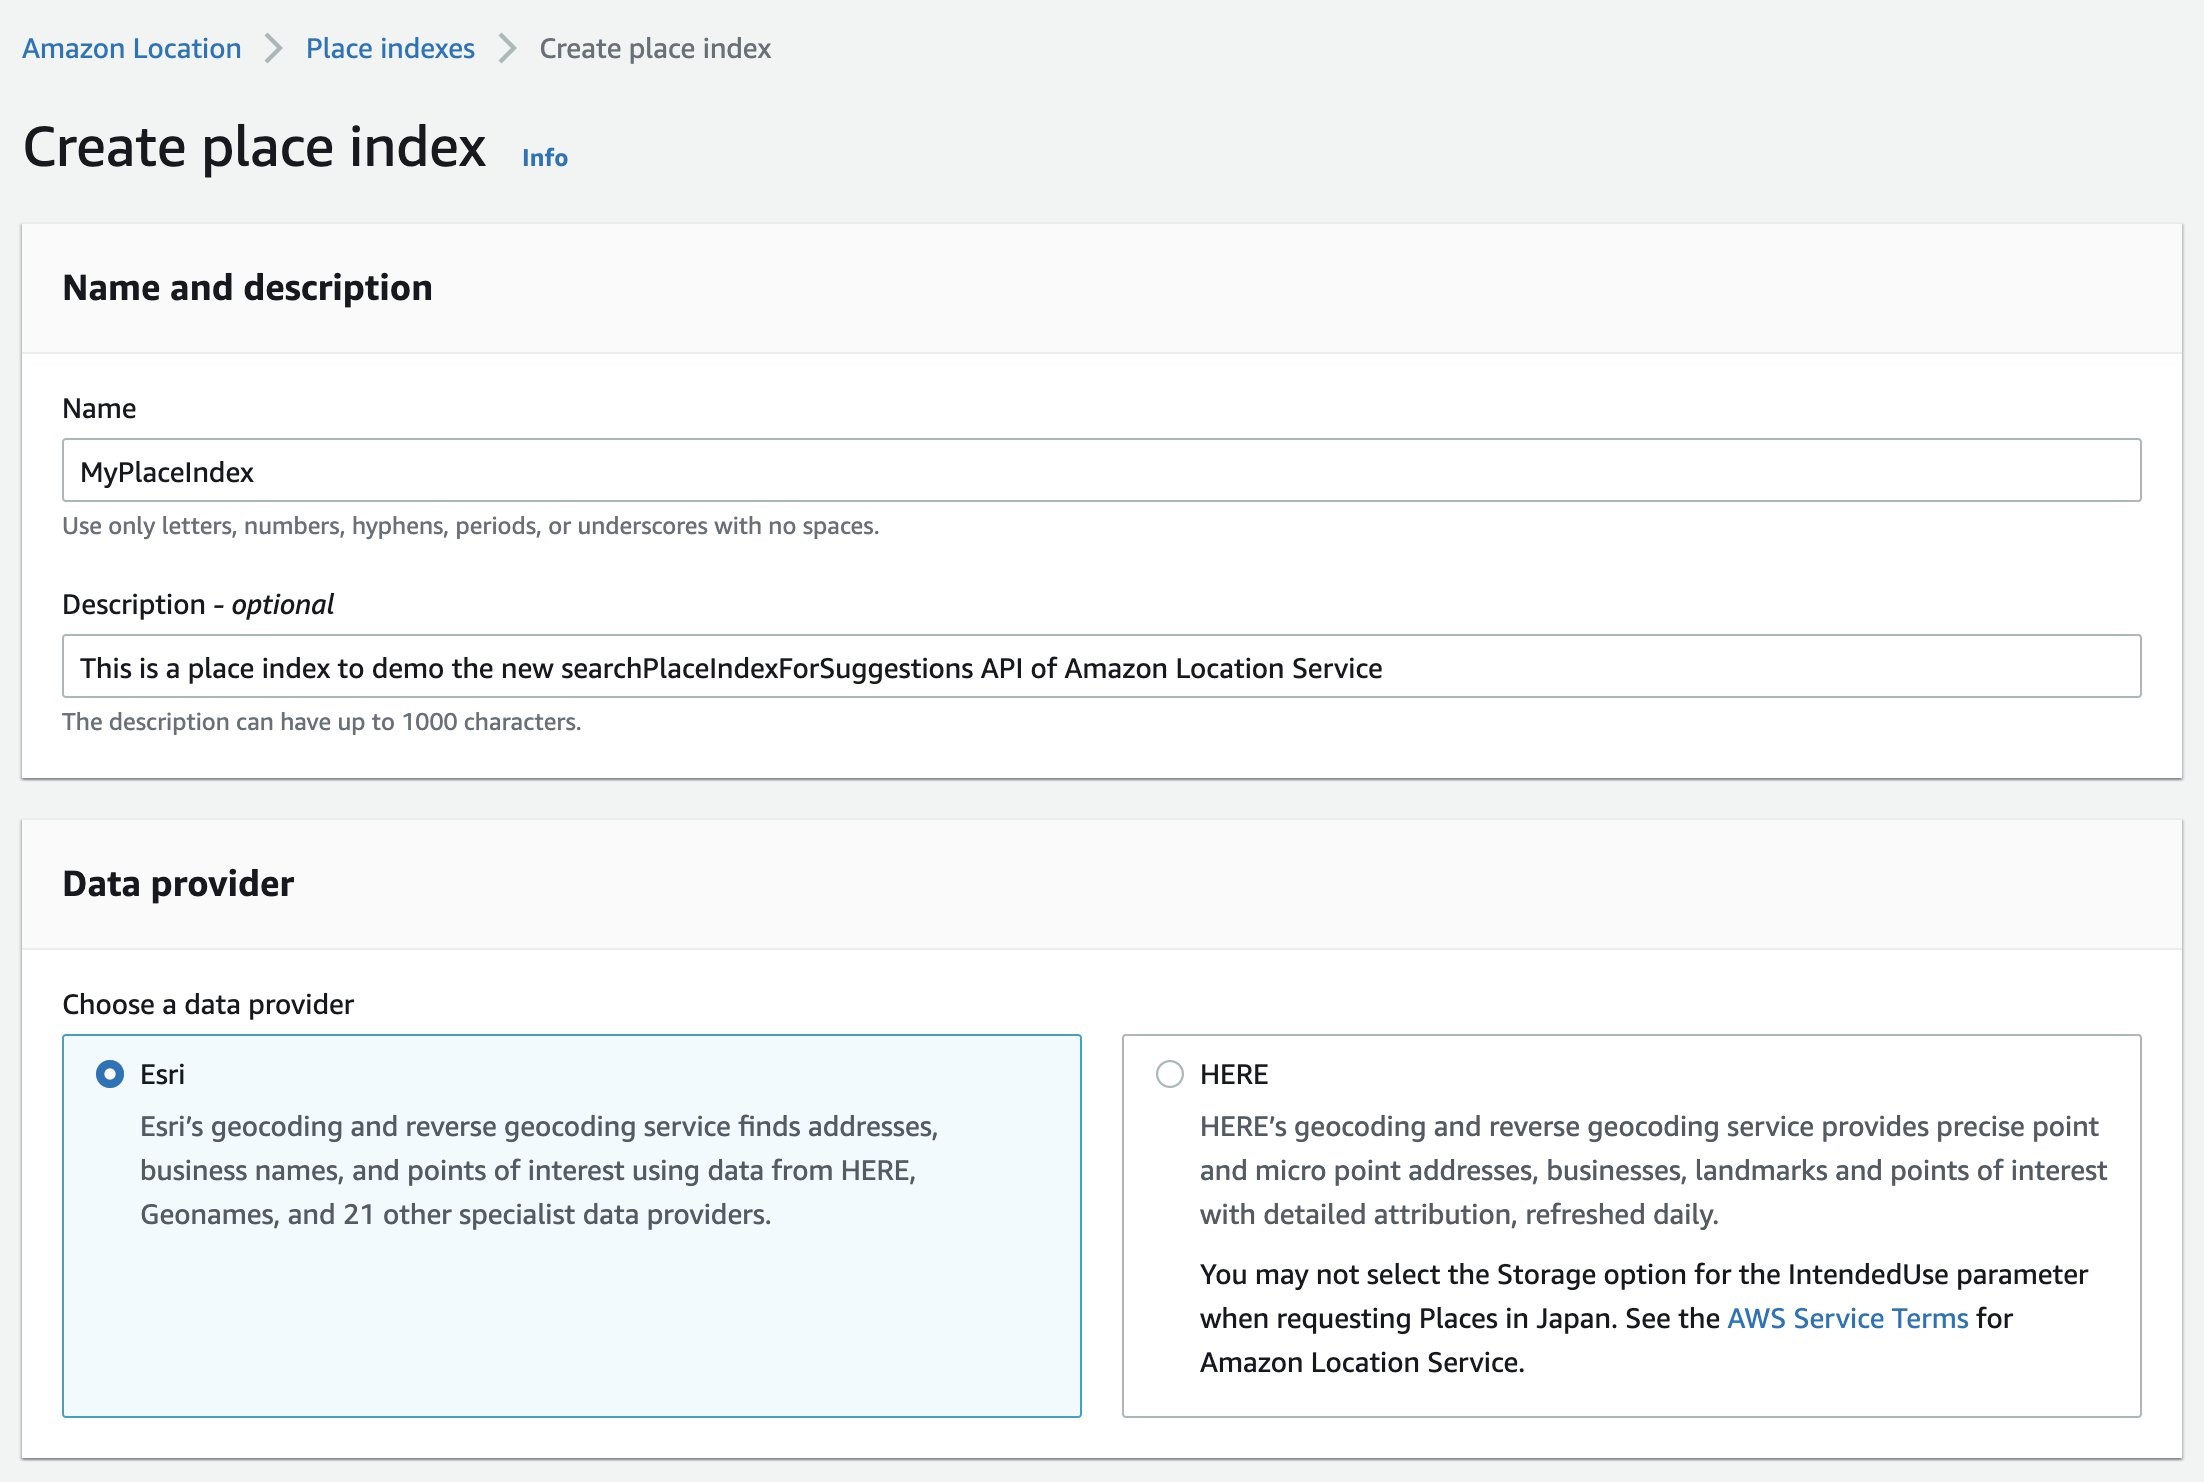Click the HERE Japan storage restriction note

pyautogui.click(x=1644, y=1318)
